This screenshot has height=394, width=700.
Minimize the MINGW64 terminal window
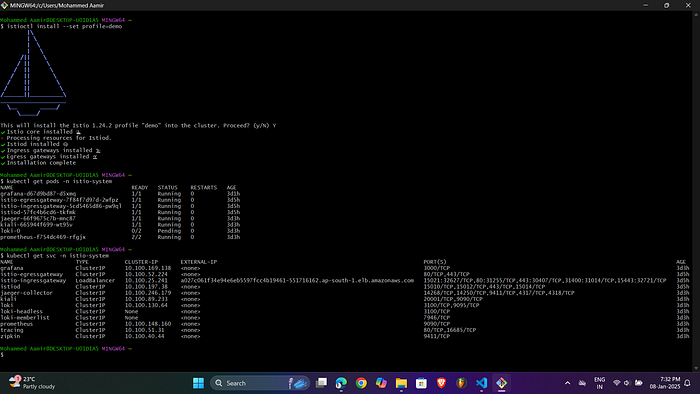pos(646,5)
